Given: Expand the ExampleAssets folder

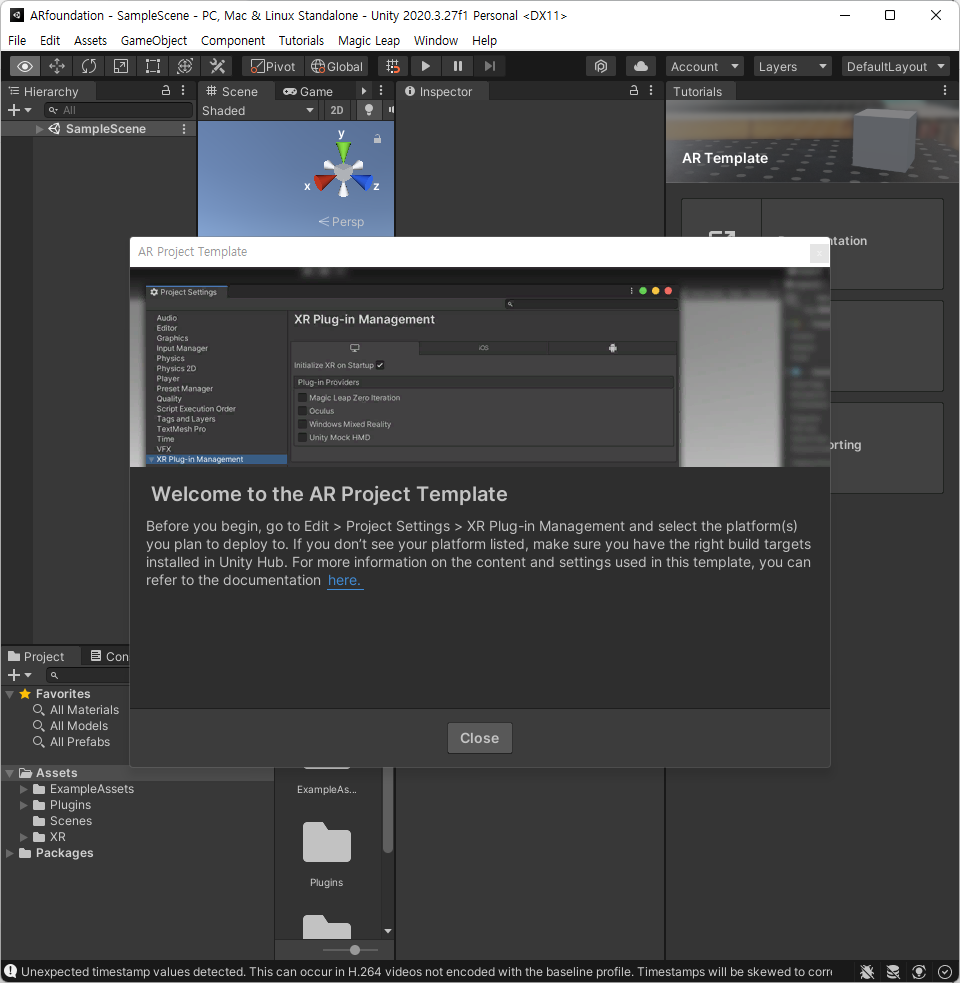Looking at the screenshot, I should click(24, 789).
